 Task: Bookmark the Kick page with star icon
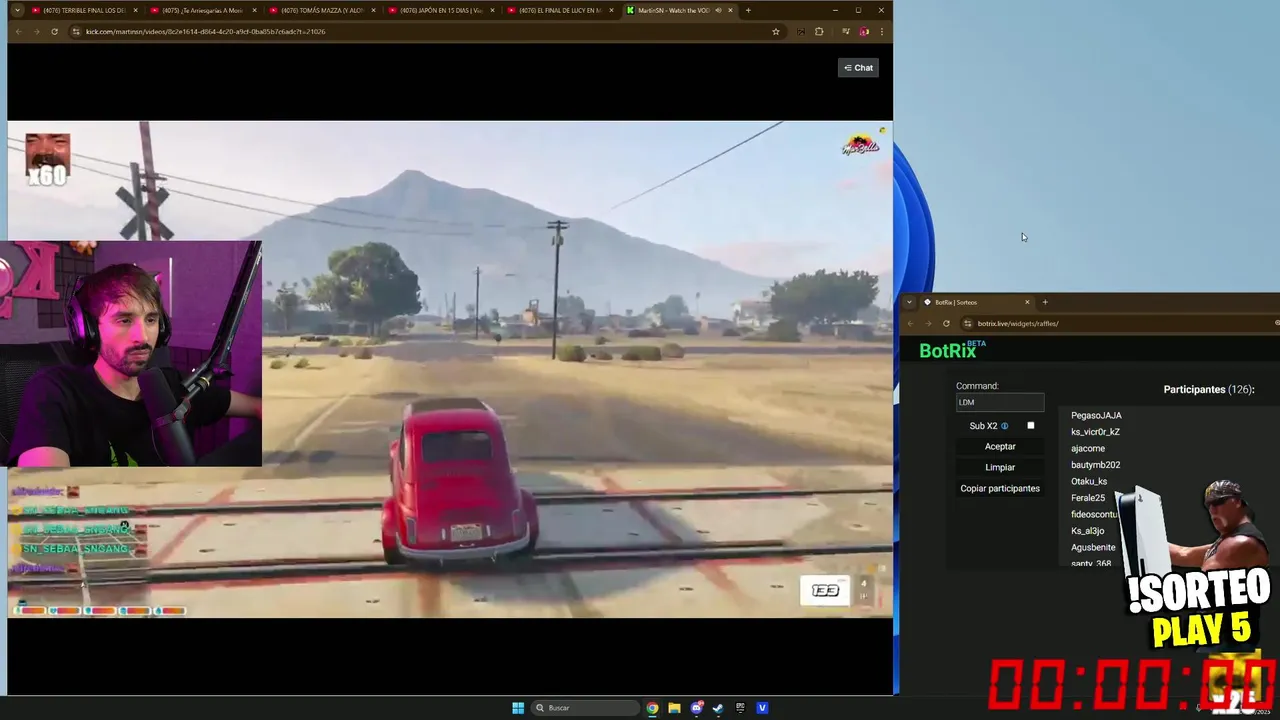[x=775, y=31]
